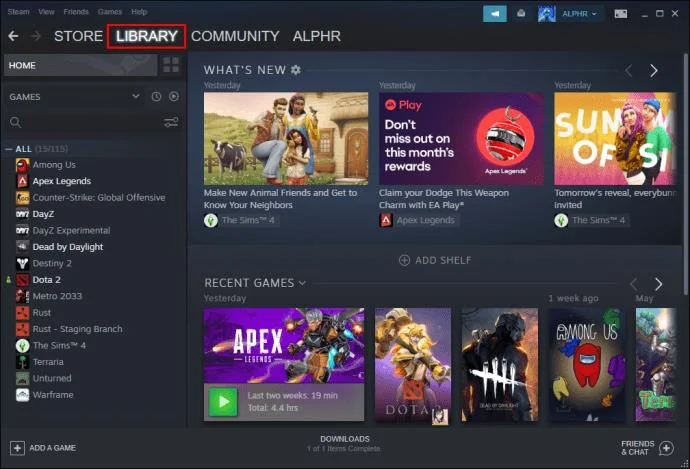
Task: Open What's New settings gear
Action: (296, 70)
